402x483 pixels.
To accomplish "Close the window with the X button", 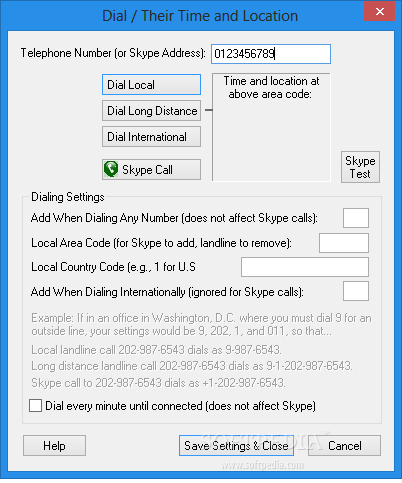I will click(379, 11).
